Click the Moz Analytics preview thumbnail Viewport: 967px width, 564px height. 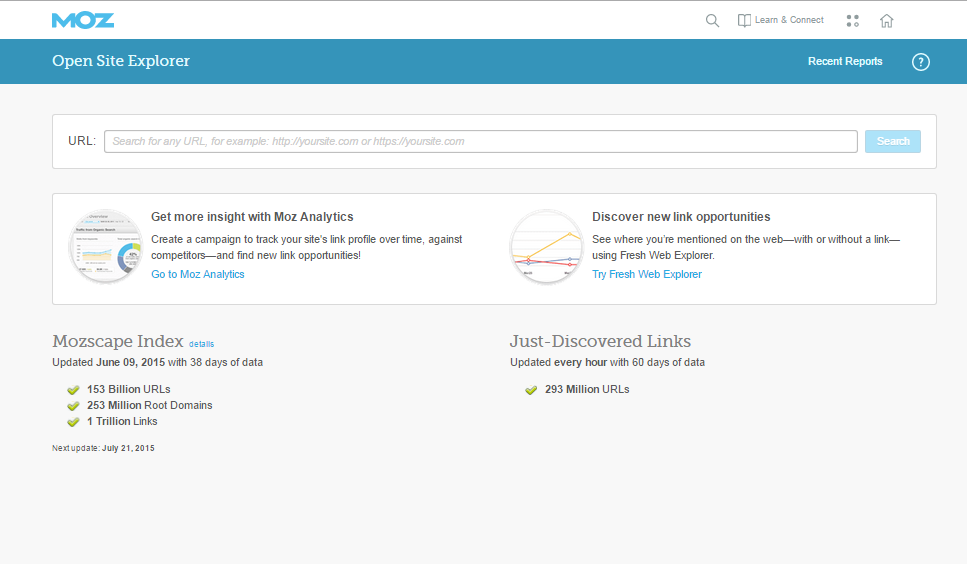[106, 246]
